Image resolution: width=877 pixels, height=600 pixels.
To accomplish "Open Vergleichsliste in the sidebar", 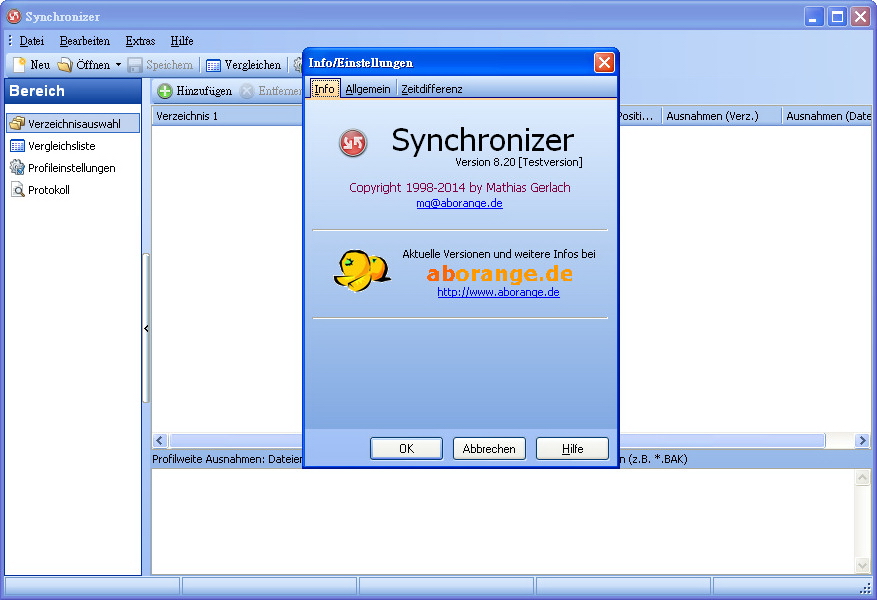I will [61, 146].
